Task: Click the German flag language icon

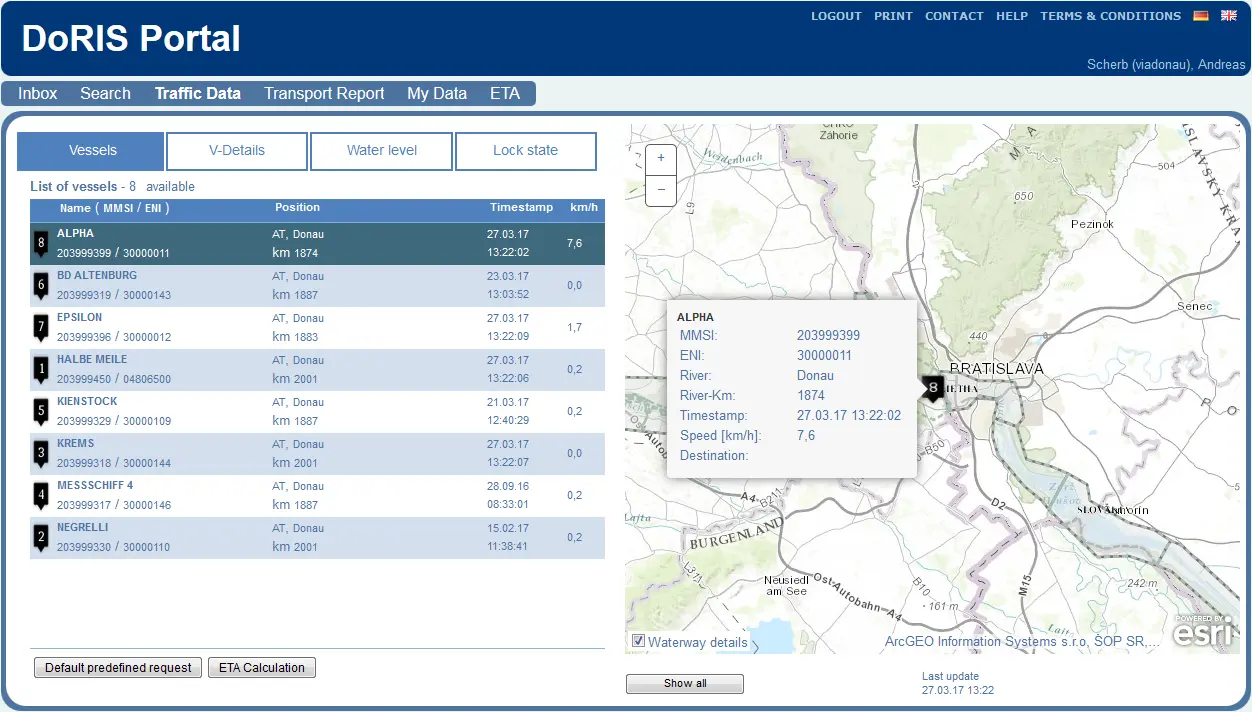Action: tap(1201, 16)
